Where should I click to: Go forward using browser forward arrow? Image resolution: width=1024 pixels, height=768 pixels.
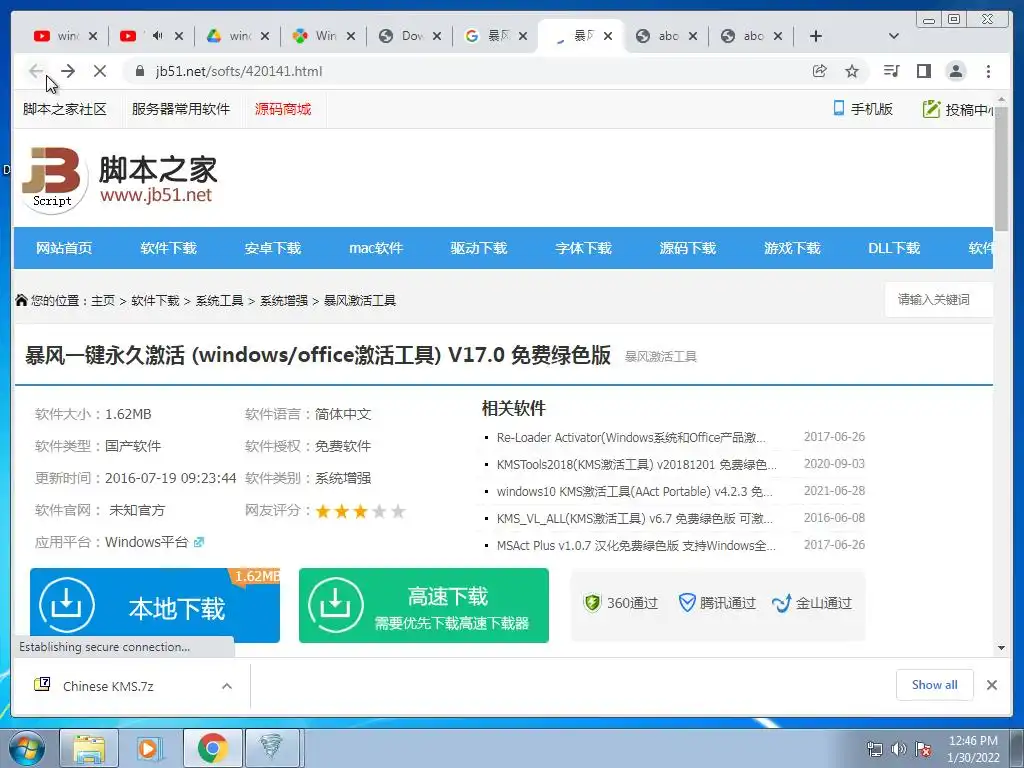pos(68,71)
